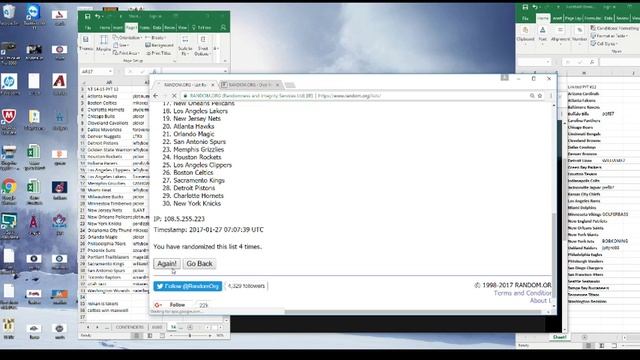The height and width of the screenshot is (360, 640).
Task: Open Themes dropdown in left Excel ribbon
Action: point(86,44)
